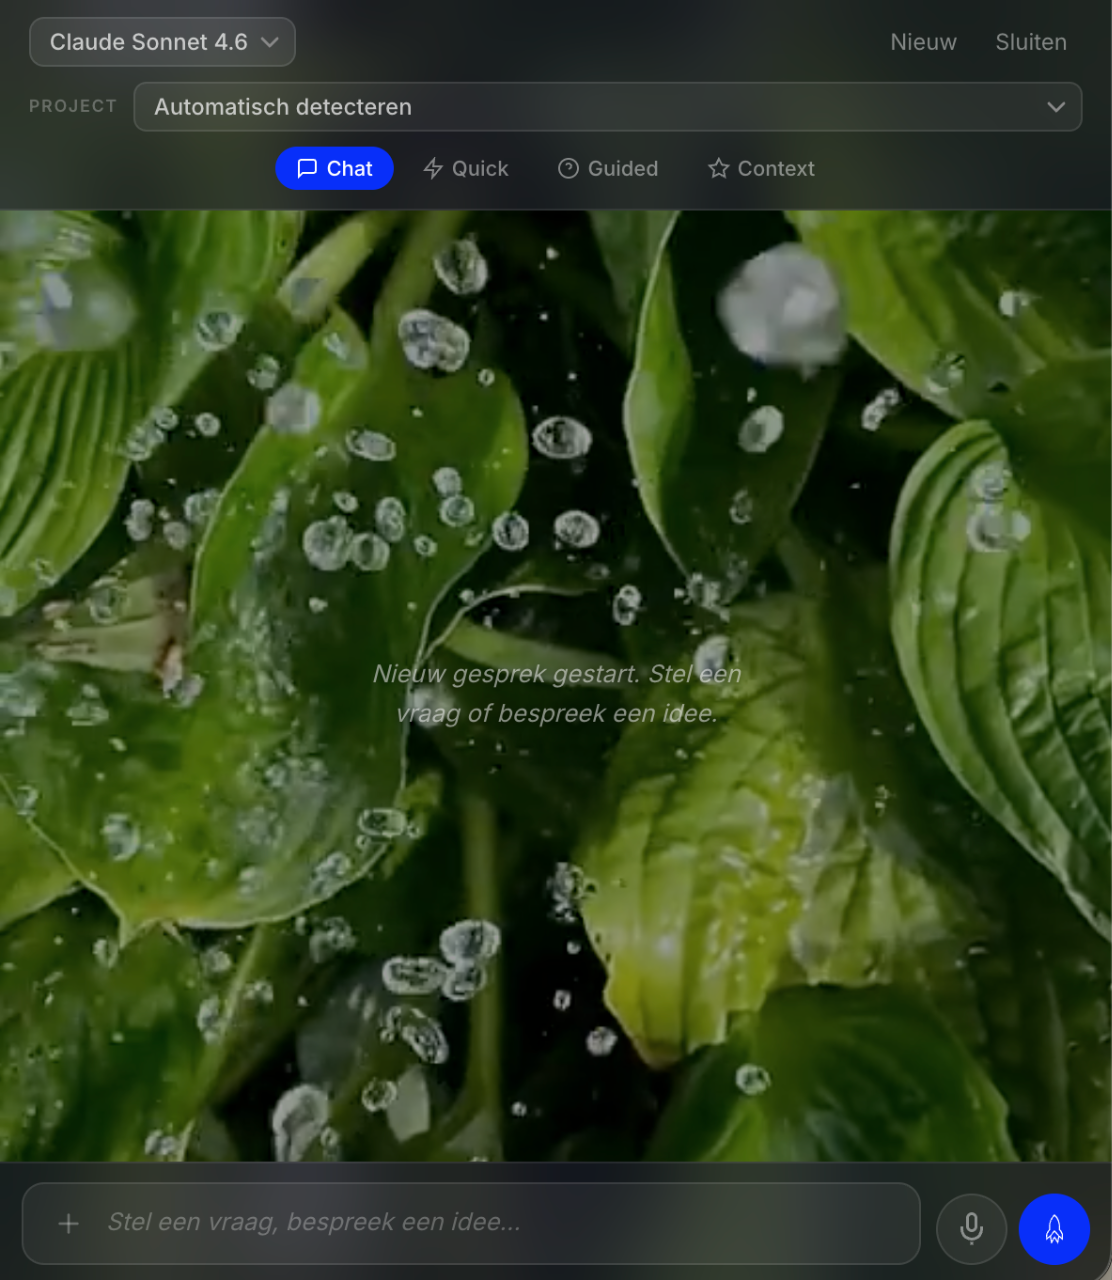Click the speech bubble icon on Chat
The image size is (1112, 1280).
click(307, 168)
